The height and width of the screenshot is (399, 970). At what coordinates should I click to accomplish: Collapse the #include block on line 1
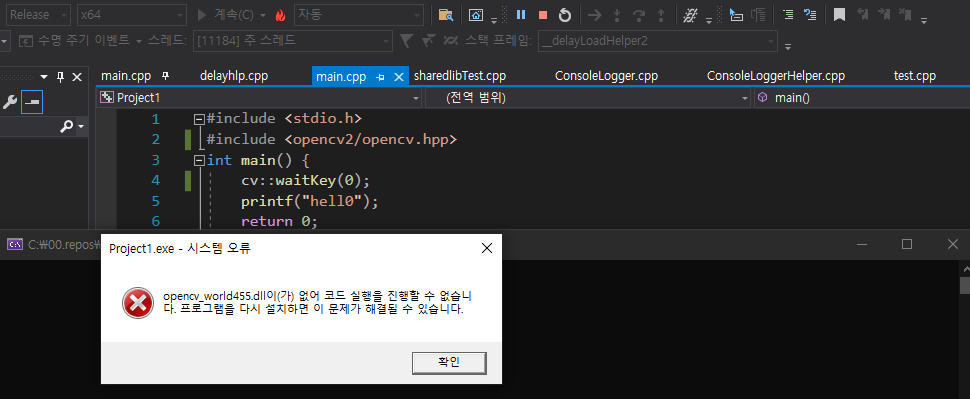pyautogui.click(x=199, y=119)
